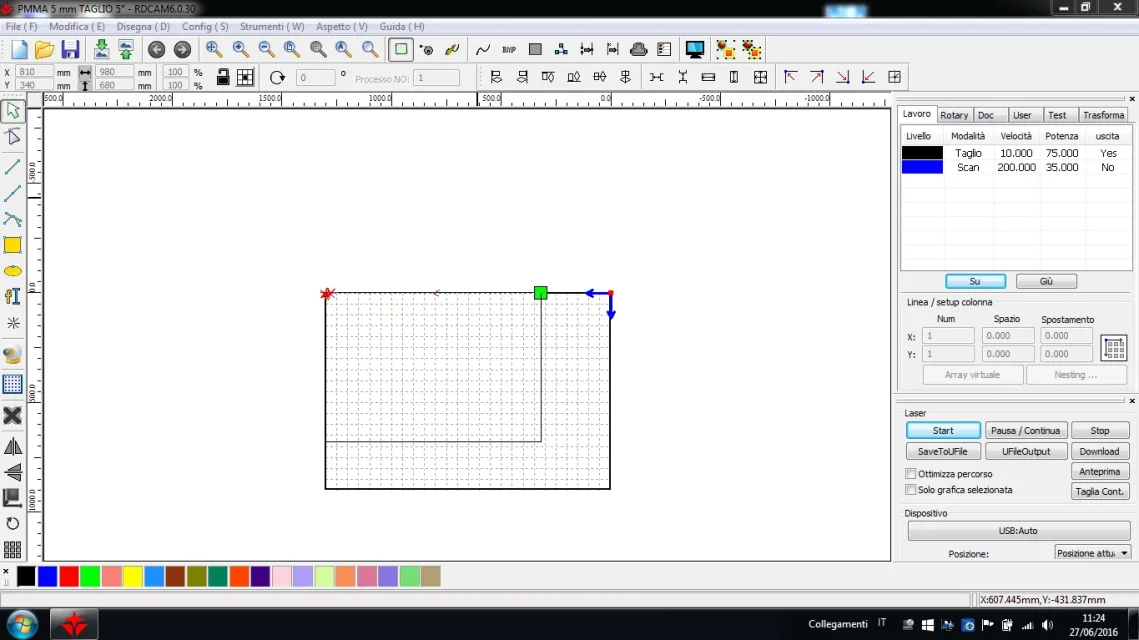Switch to the Rotary tab
The width and height of the screenshot is (1139, 640).
tap(953, 115)
